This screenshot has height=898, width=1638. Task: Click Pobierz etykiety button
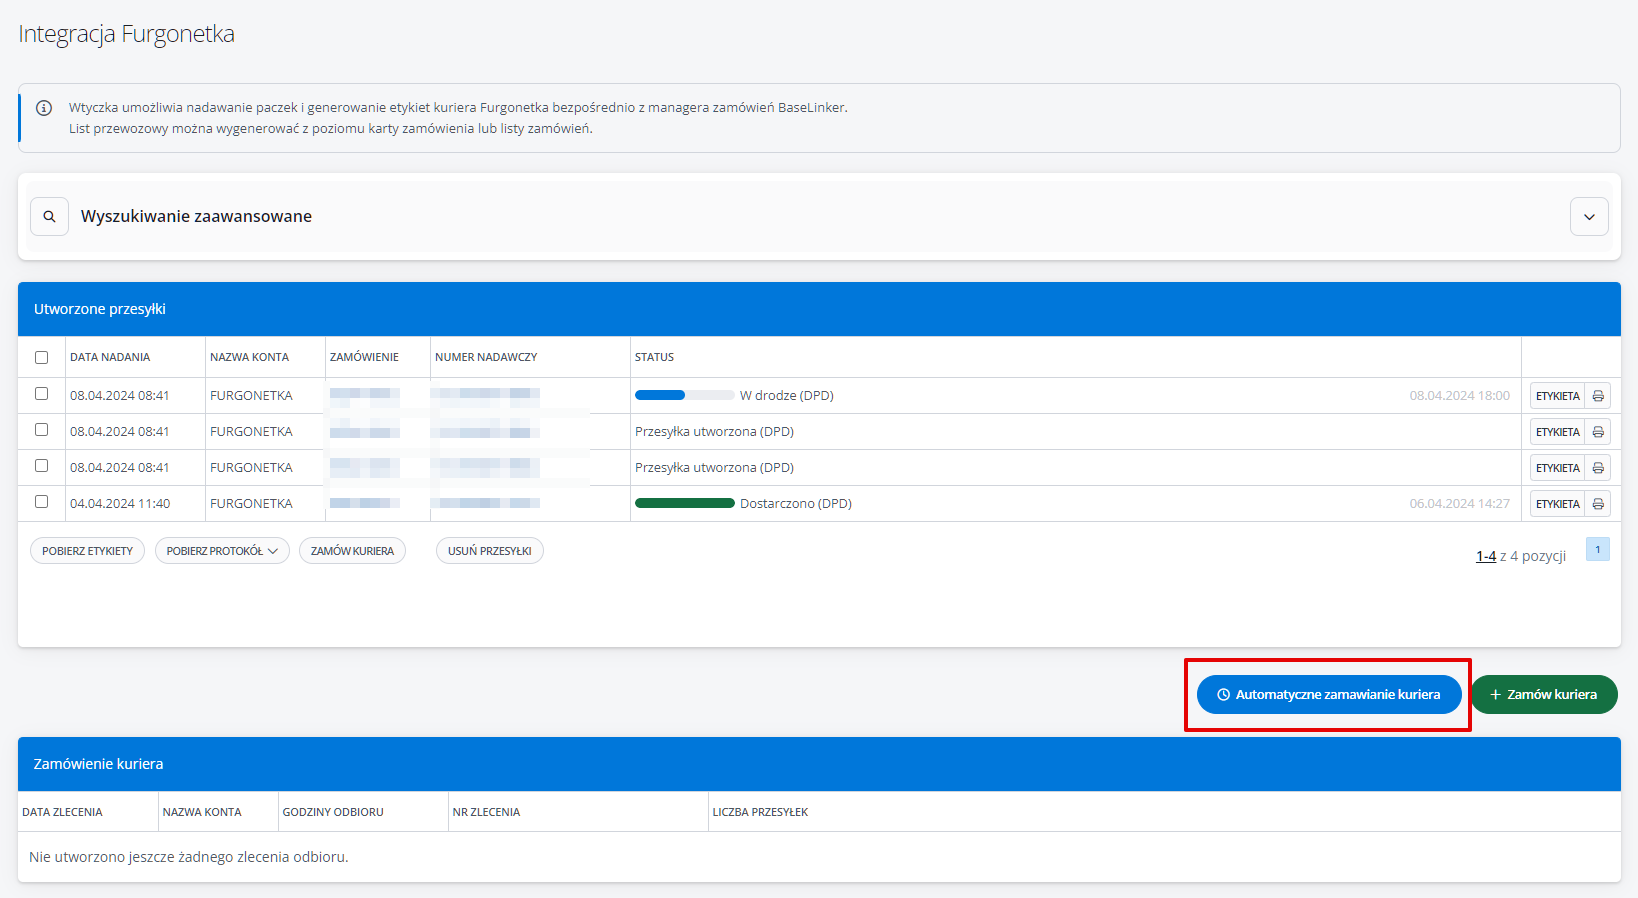coord(88,551)
